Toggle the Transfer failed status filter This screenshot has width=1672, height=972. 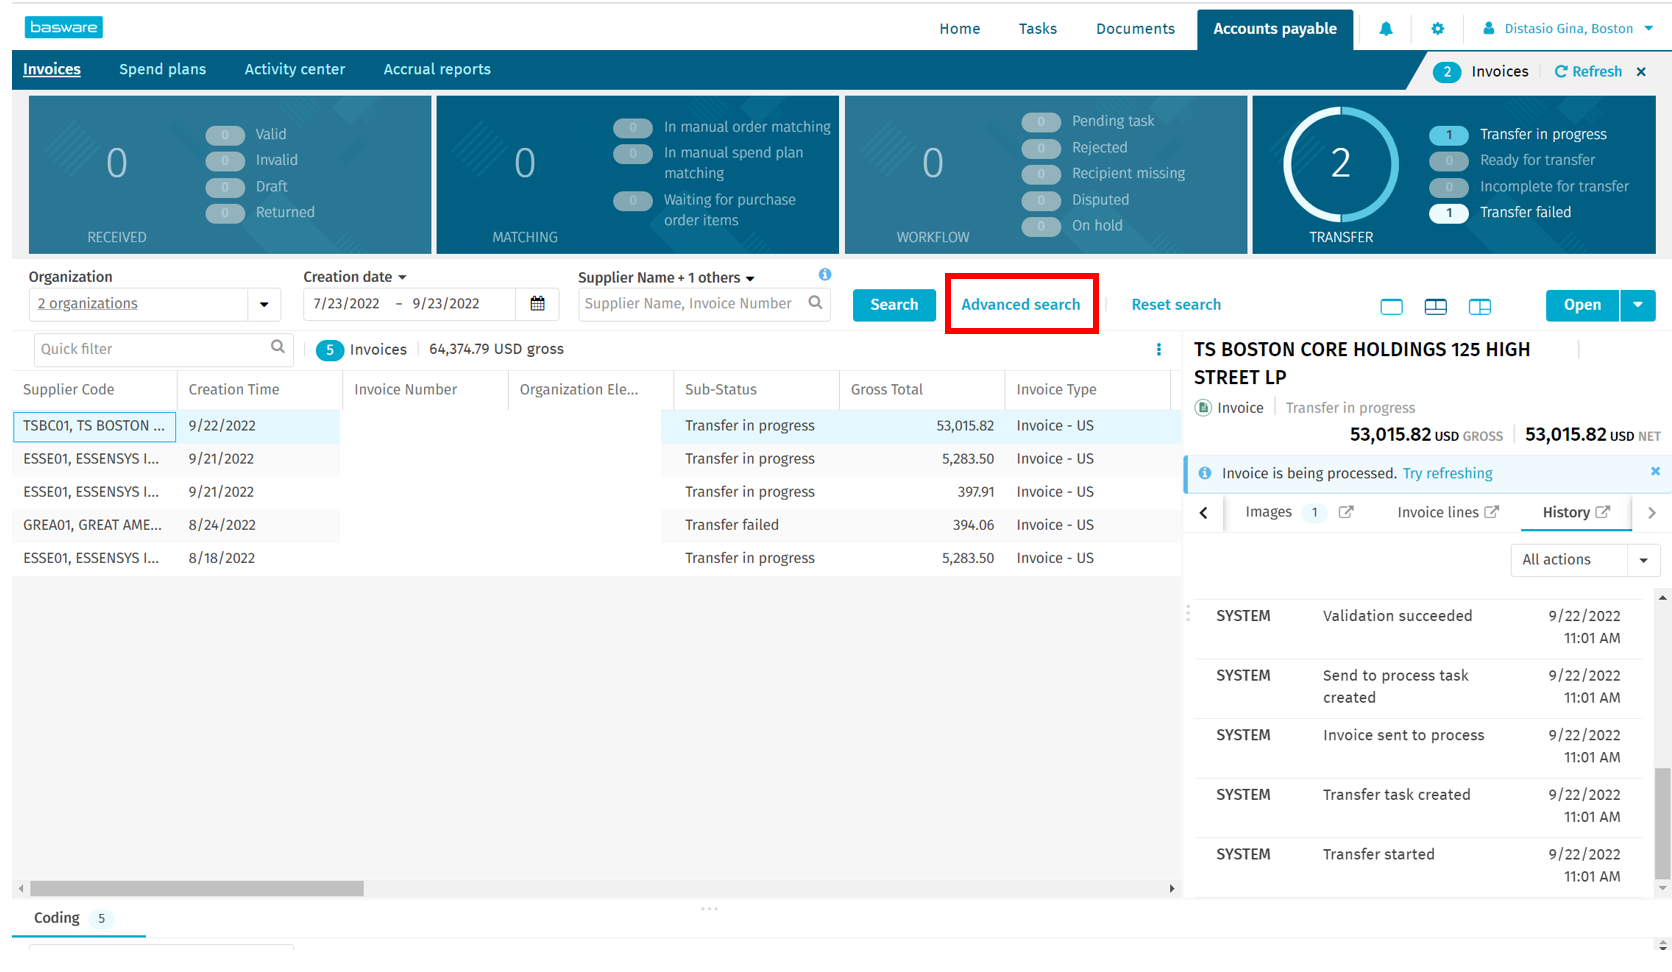(x=1448, y=213)
